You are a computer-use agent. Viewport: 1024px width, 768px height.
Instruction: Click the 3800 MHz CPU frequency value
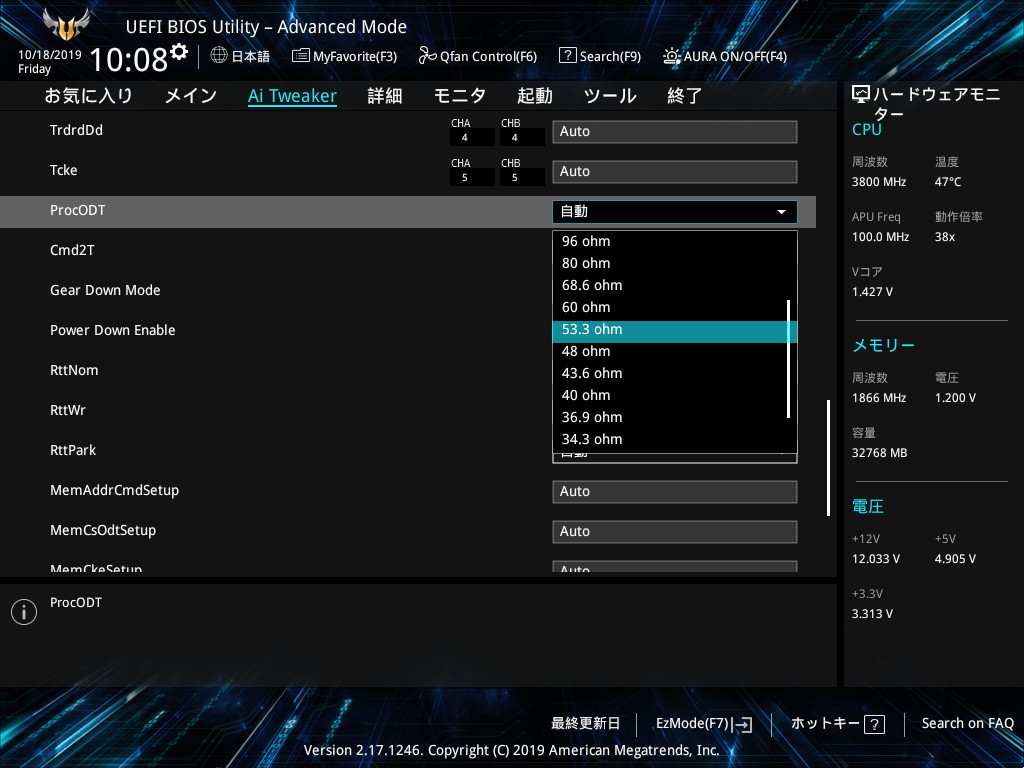click(x=879, y=182)
